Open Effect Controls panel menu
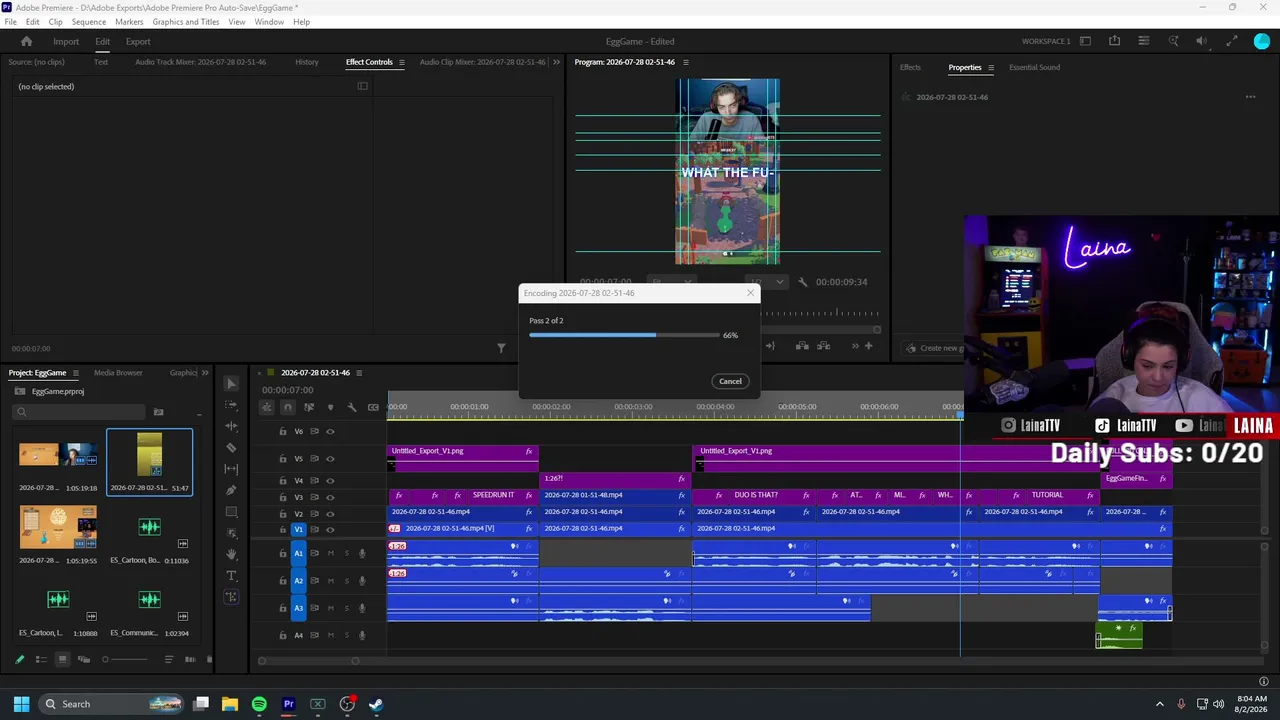Viewport: 1280px width, 720px height. click(401, 62)
